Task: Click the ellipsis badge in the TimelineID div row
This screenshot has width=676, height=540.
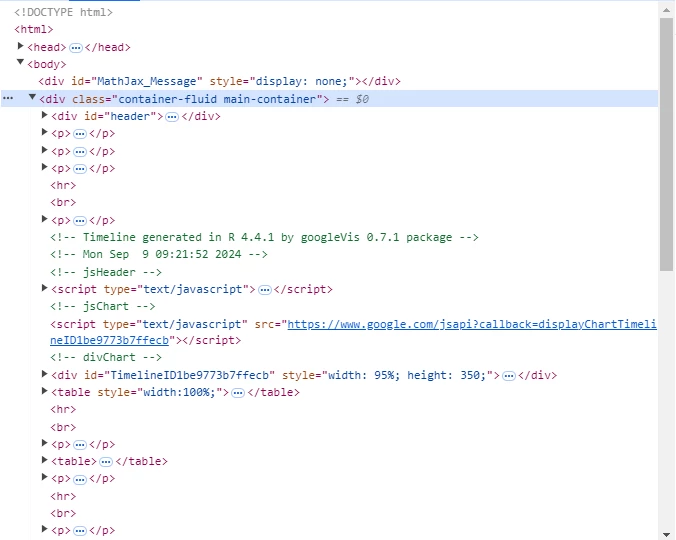Action: [509, 376]
